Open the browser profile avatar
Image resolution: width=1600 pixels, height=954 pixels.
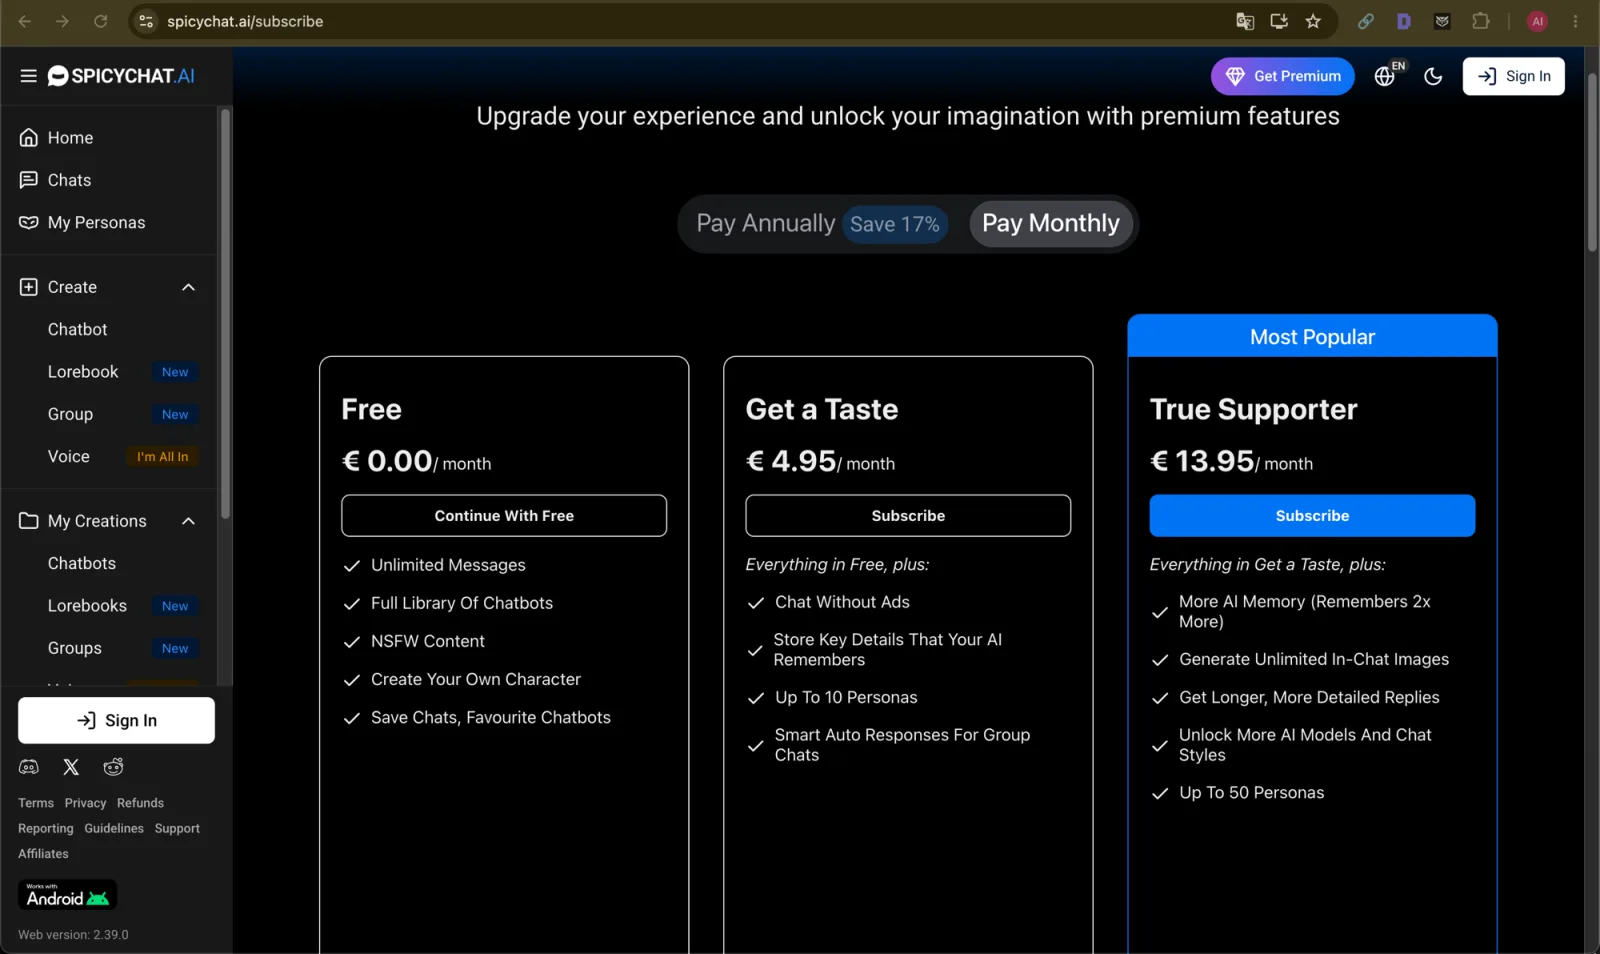pyautogui.click(x=1537, y=21)
